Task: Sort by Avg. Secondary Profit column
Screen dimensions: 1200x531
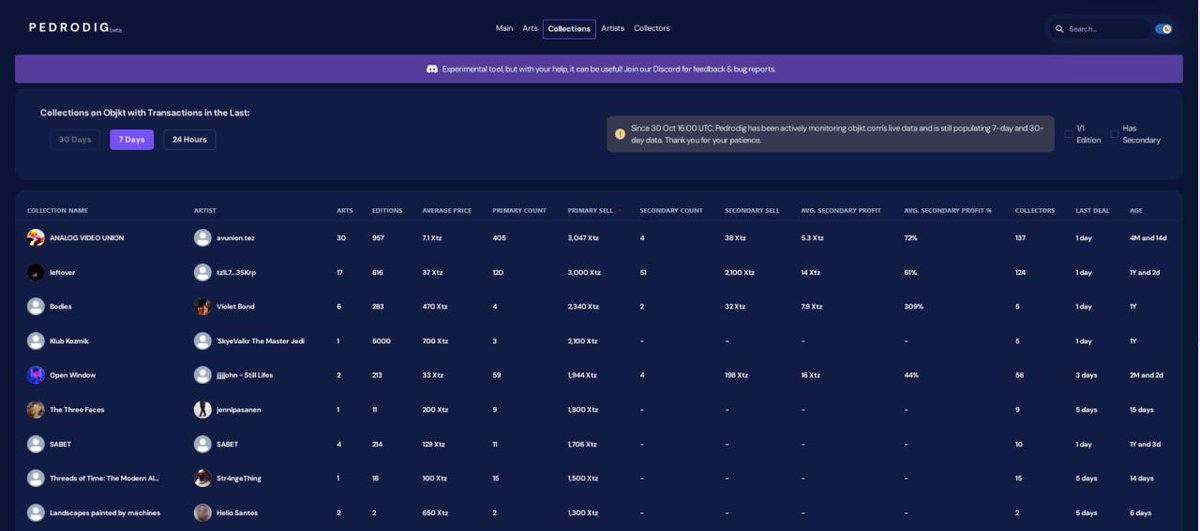Action: pyautogui.click(x=842, y=210)
